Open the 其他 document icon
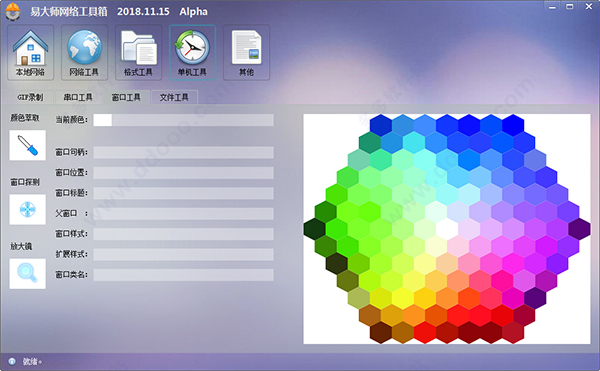 [x=246, y=52]
